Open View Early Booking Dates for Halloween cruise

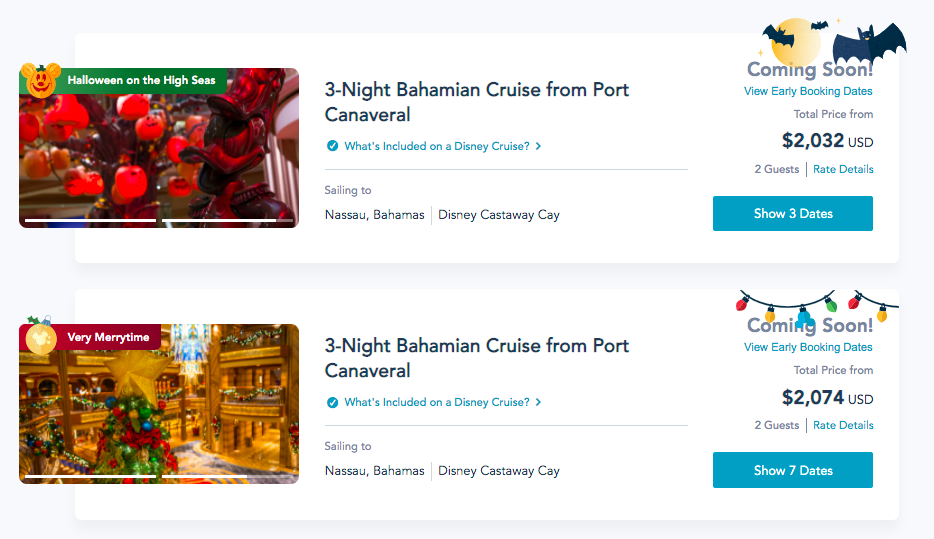click(808, 91)
